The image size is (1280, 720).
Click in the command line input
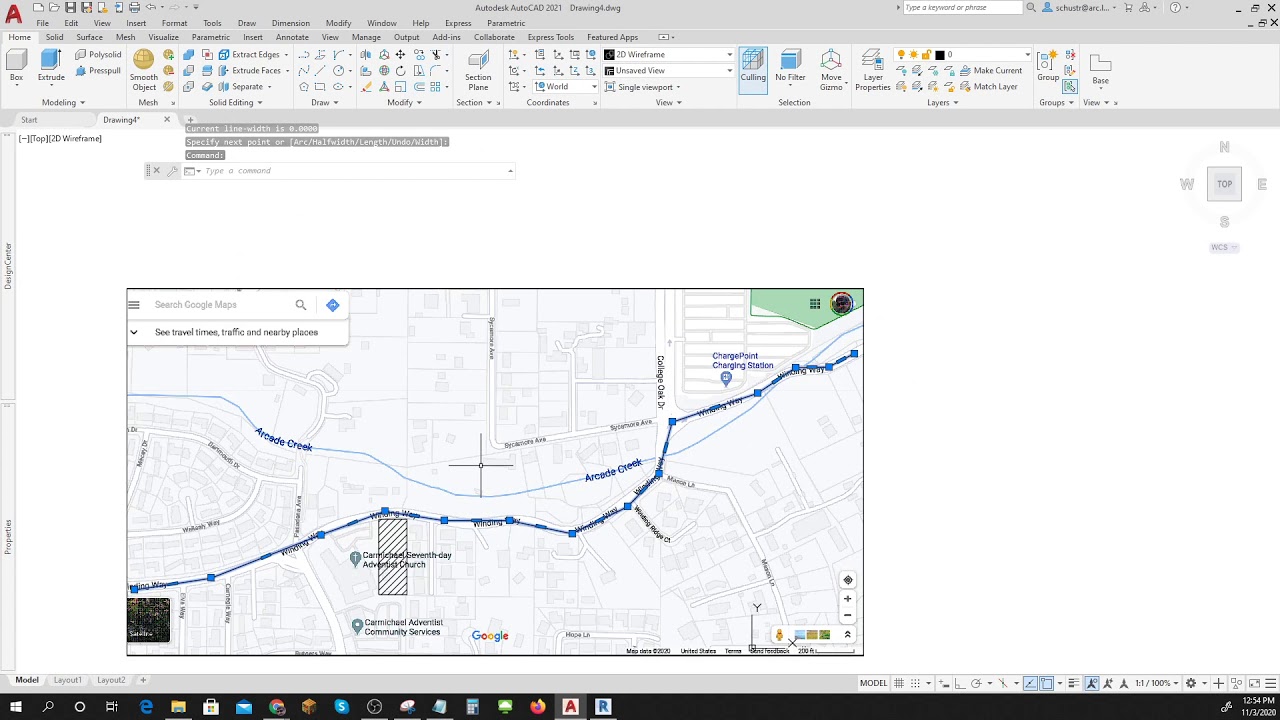(355, 171)
